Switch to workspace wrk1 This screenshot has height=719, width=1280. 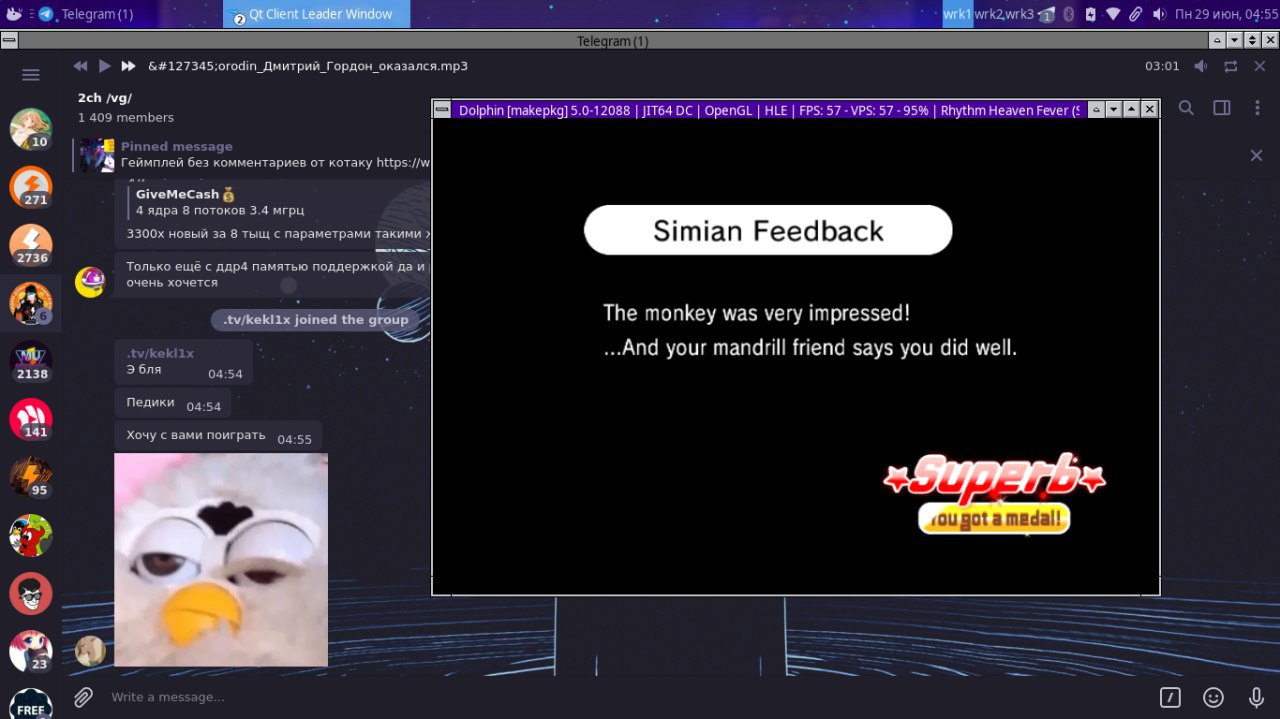pos(957,14)
